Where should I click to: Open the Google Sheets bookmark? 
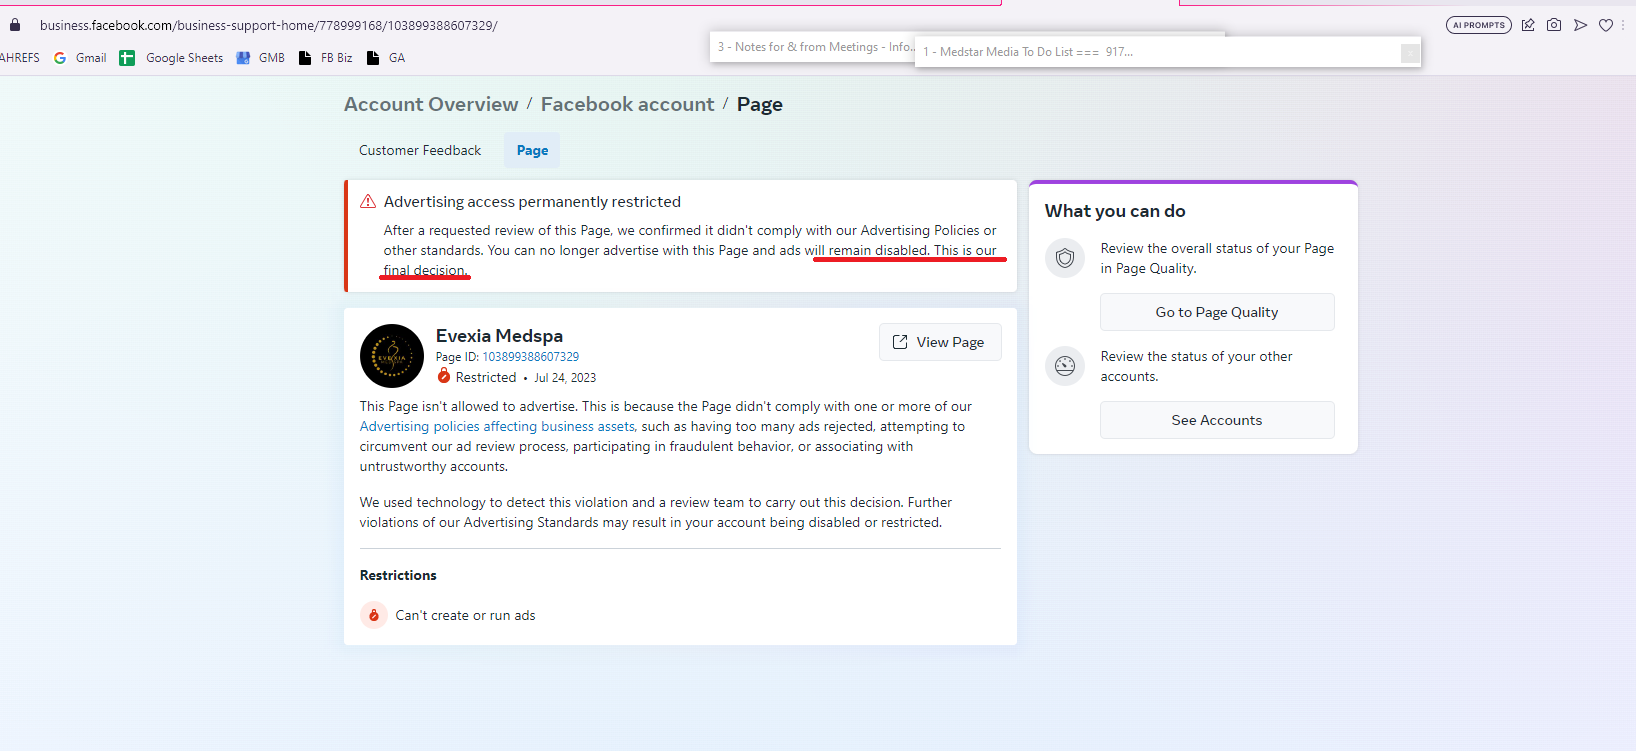click(x=171, y=58)
